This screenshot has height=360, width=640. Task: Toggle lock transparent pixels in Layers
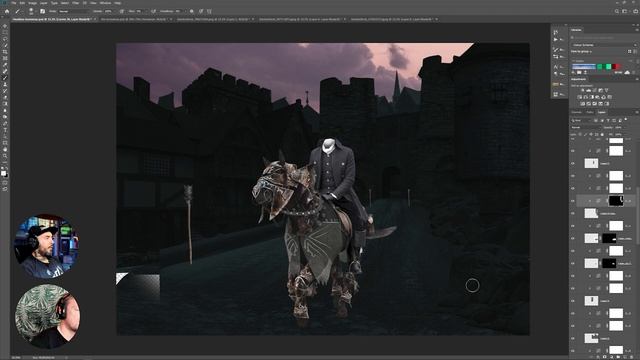[580, 134]
